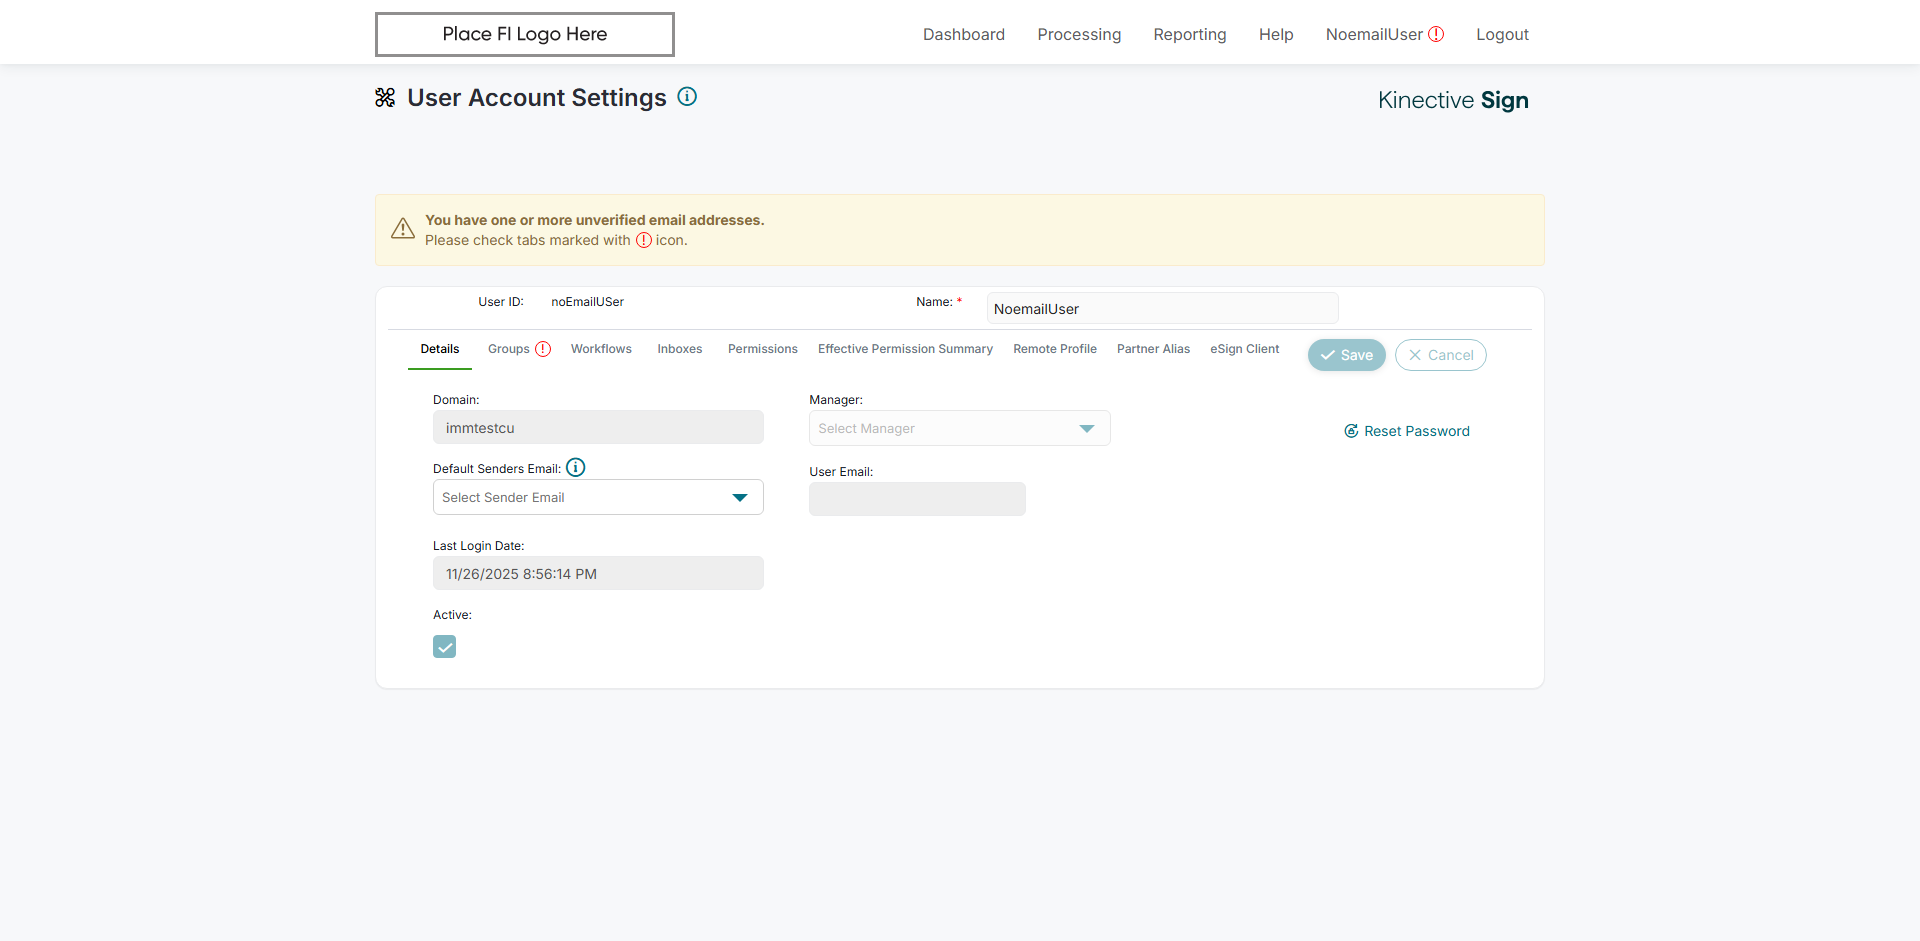
Task: Click the red exclamation icon in banner text
Action: [644, 240]
